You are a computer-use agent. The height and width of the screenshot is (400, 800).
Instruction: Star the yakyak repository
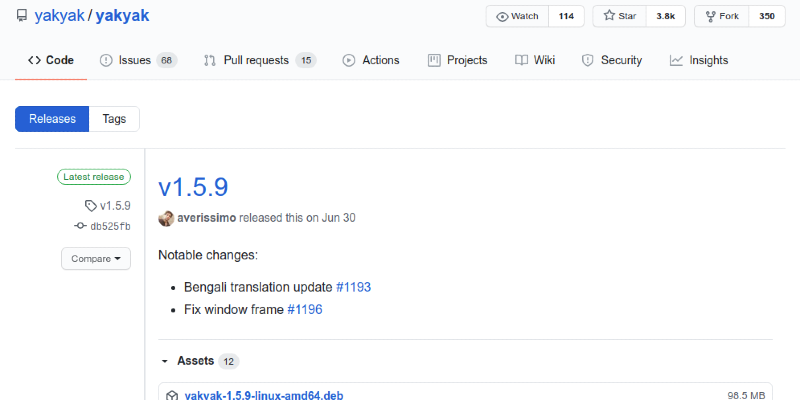click(622, 16)
